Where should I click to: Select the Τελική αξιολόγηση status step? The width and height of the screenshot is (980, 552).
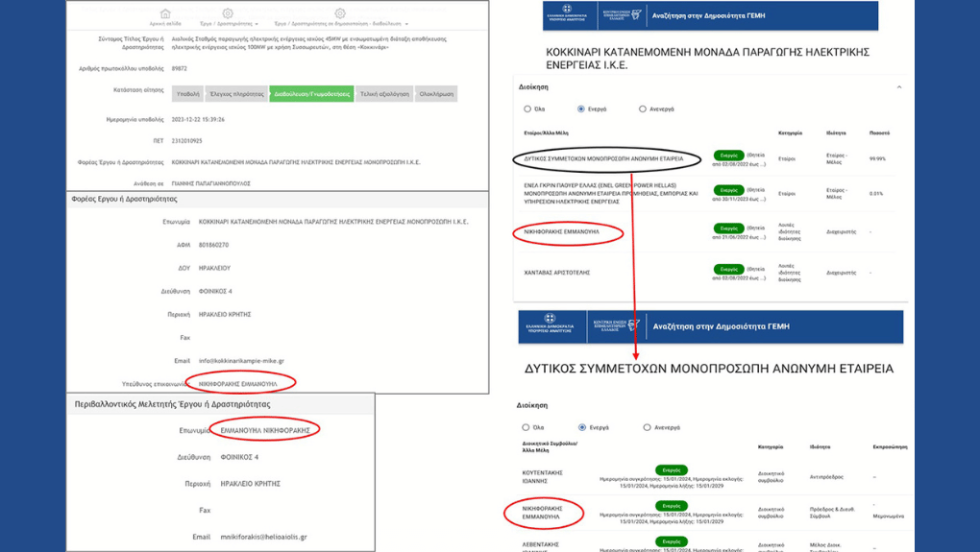click(x=384, y=94)
